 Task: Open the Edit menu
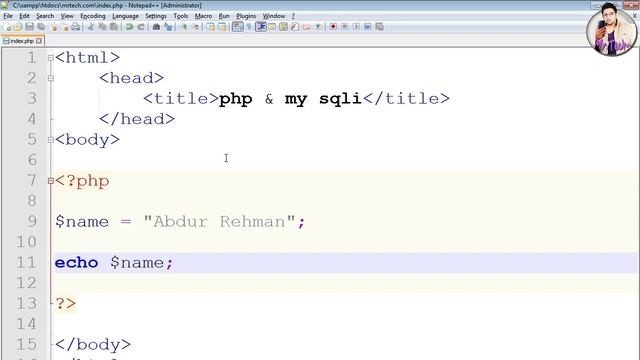[x=24, y=16]
